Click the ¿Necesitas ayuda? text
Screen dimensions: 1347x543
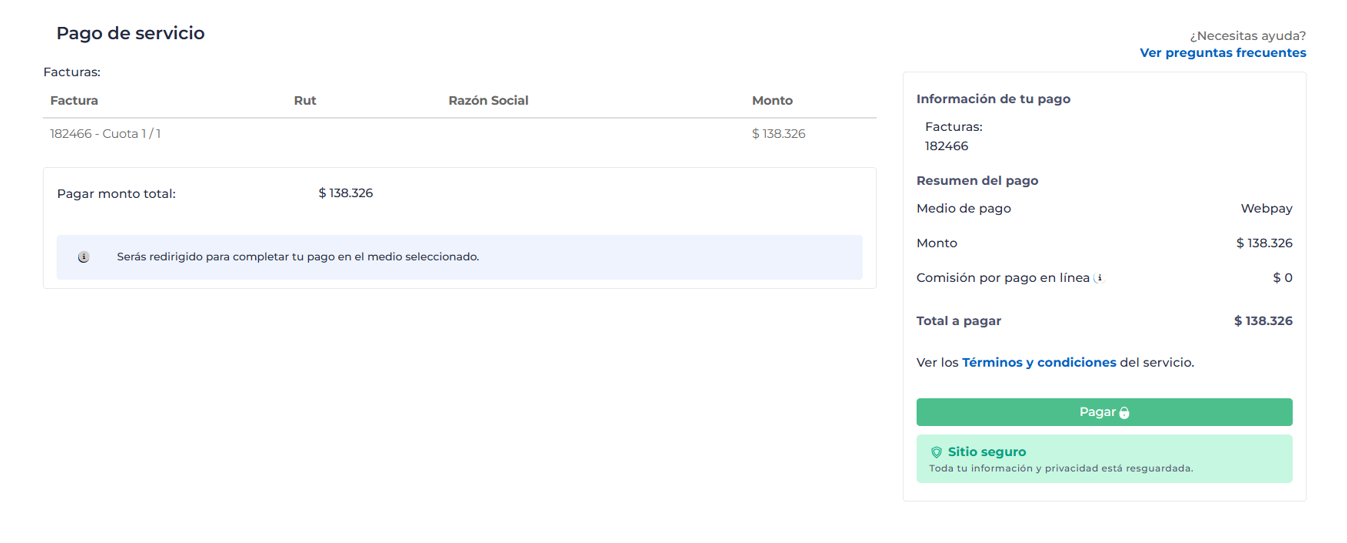(x=1247, y=36)
